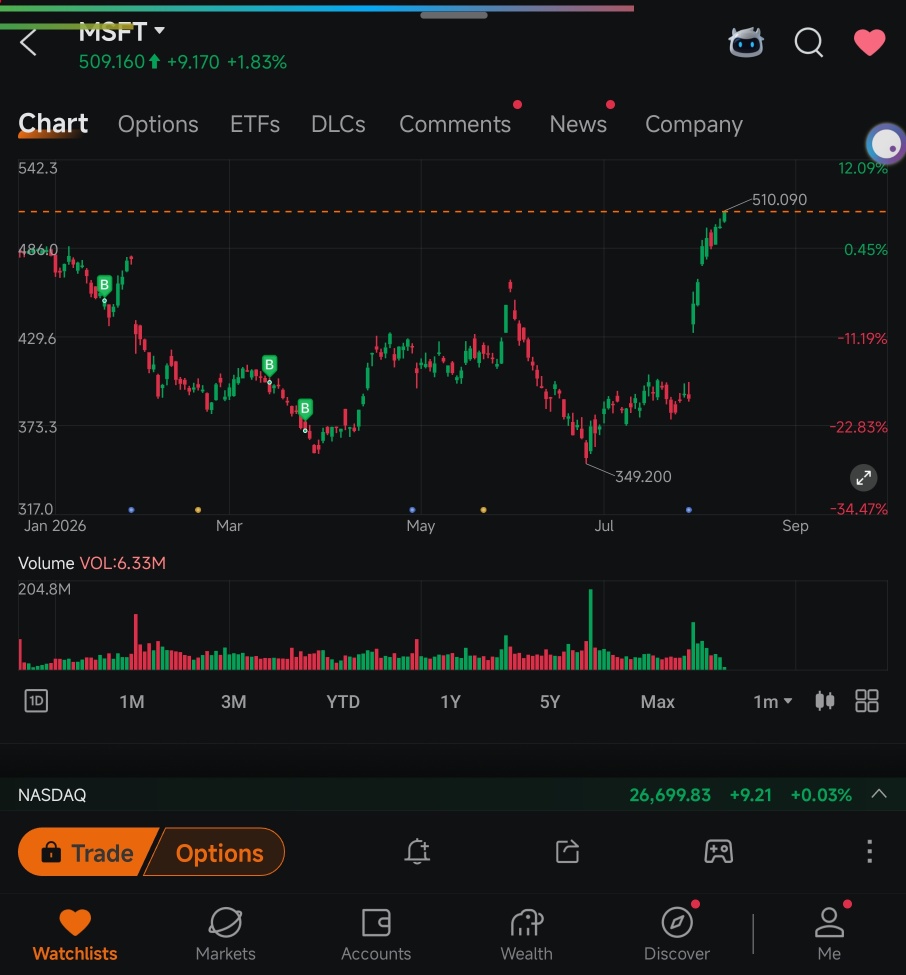
Task: Go to Accounts in bottom navigation
Action: [376, 934]
